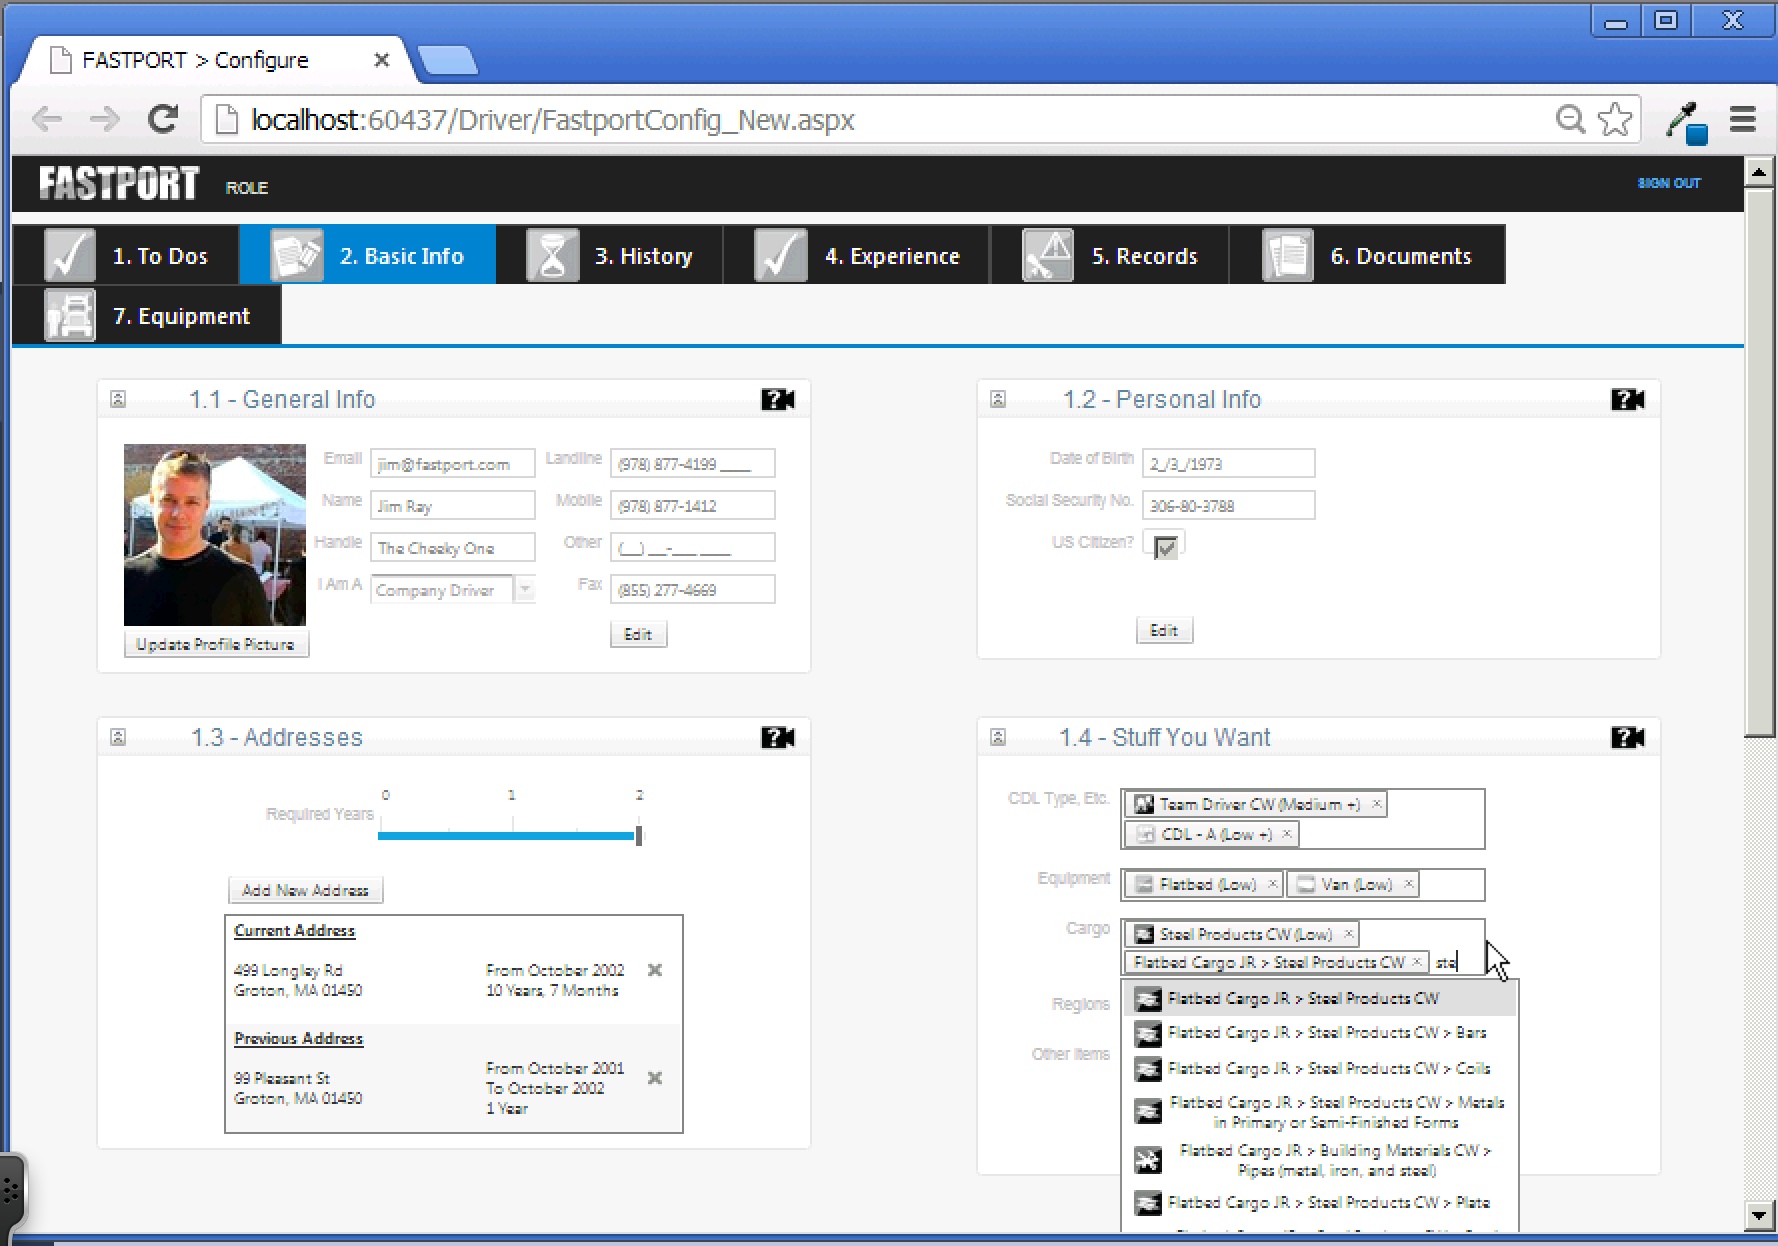Click the browser forward arrow
The image size is (1778, 1246).
(x=104, y=120)
